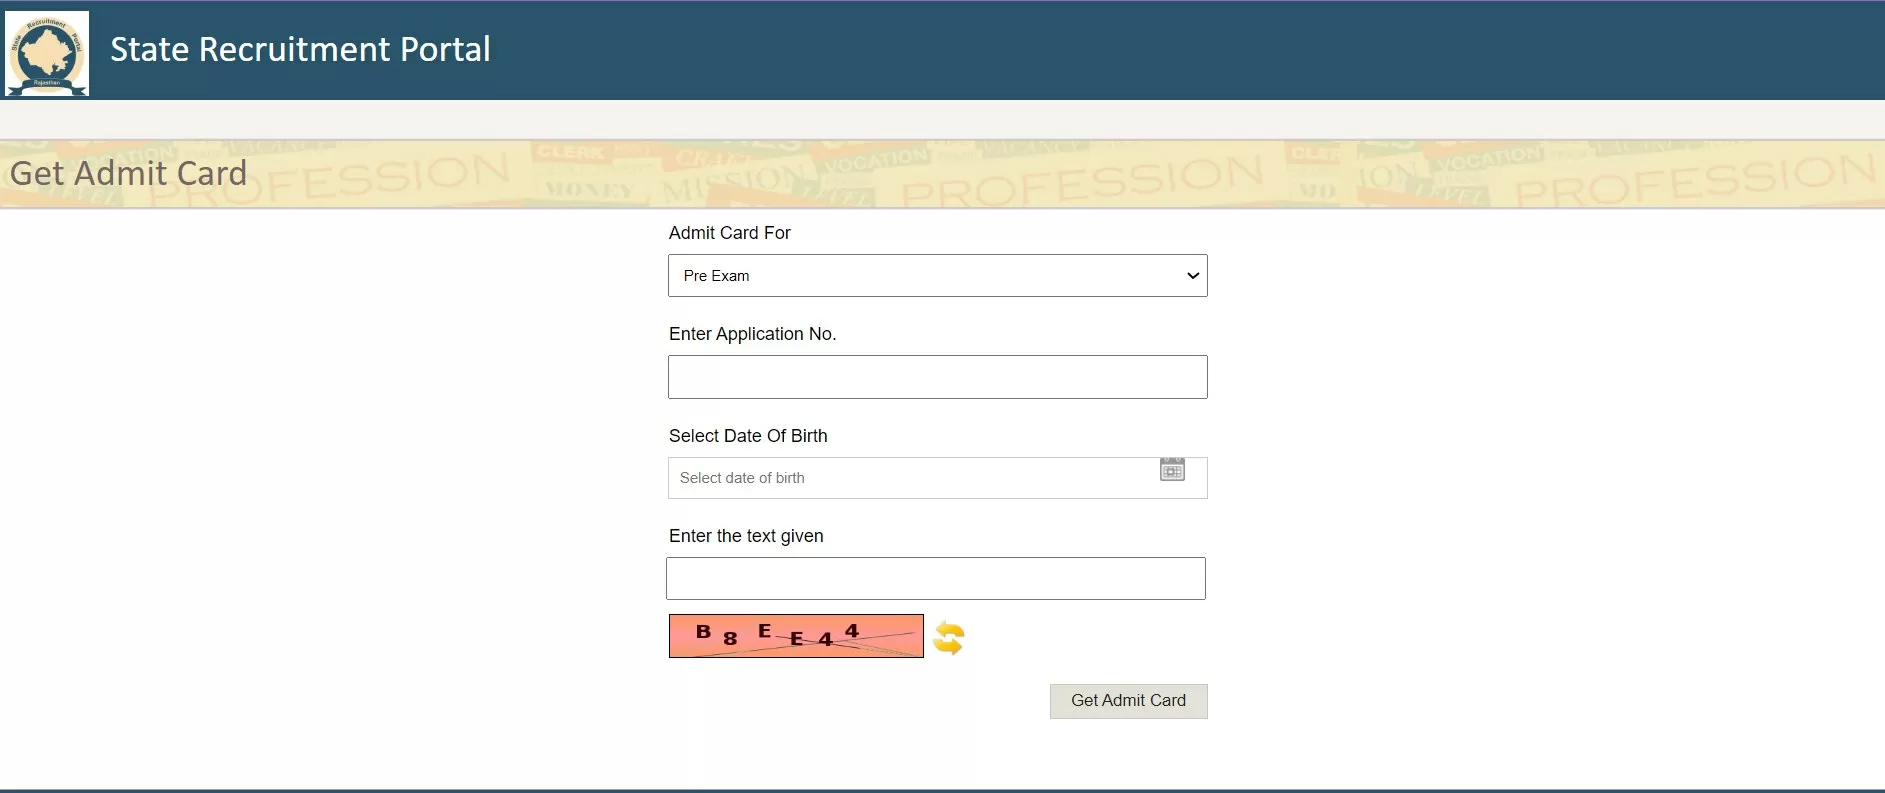Open the calendar date picker icon

[1172, 469]
